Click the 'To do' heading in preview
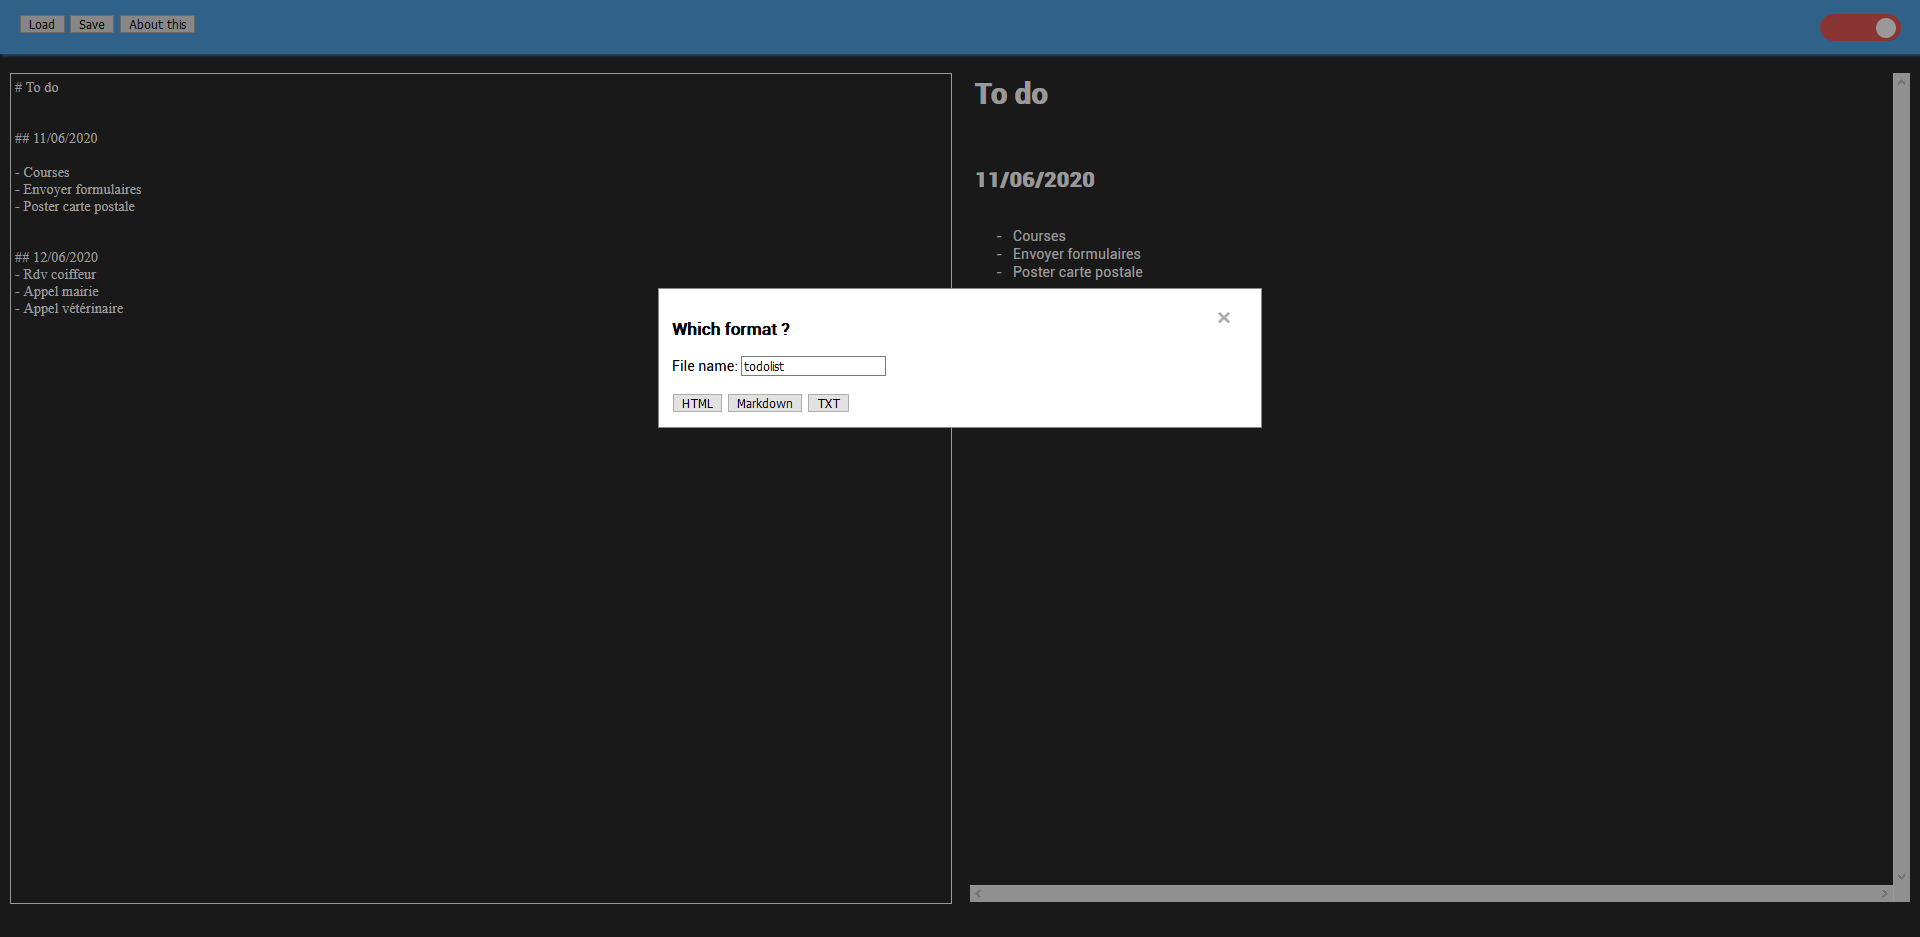 [x=1011, y=94]
